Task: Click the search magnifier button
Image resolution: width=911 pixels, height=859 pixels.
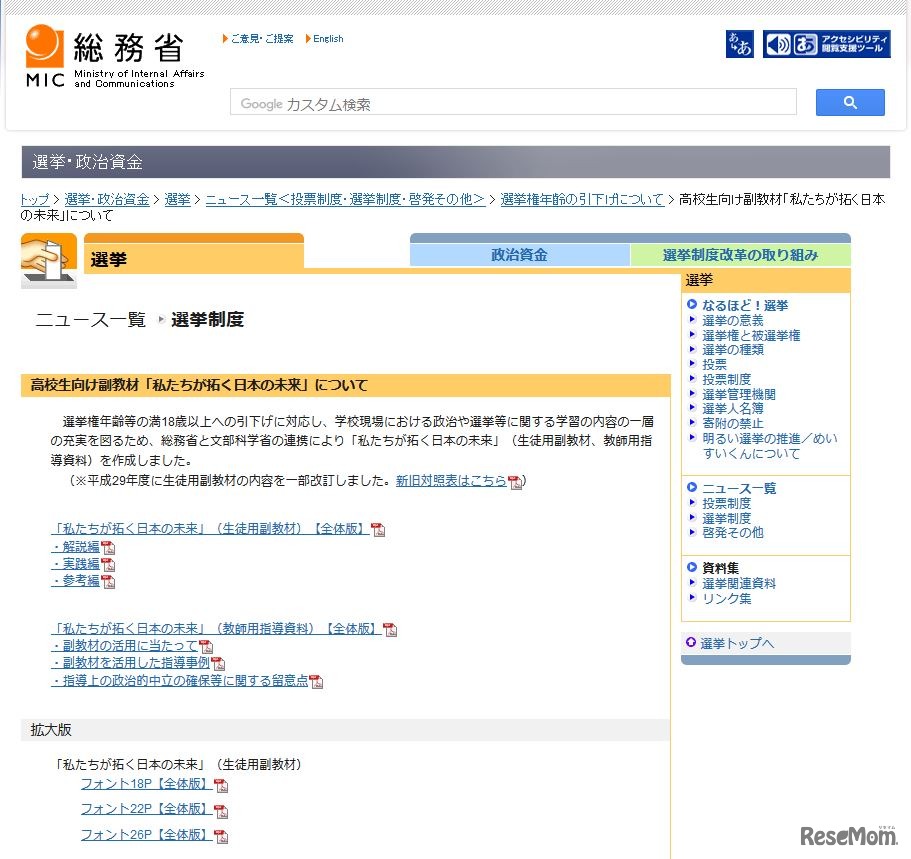Action: [849, 102]
